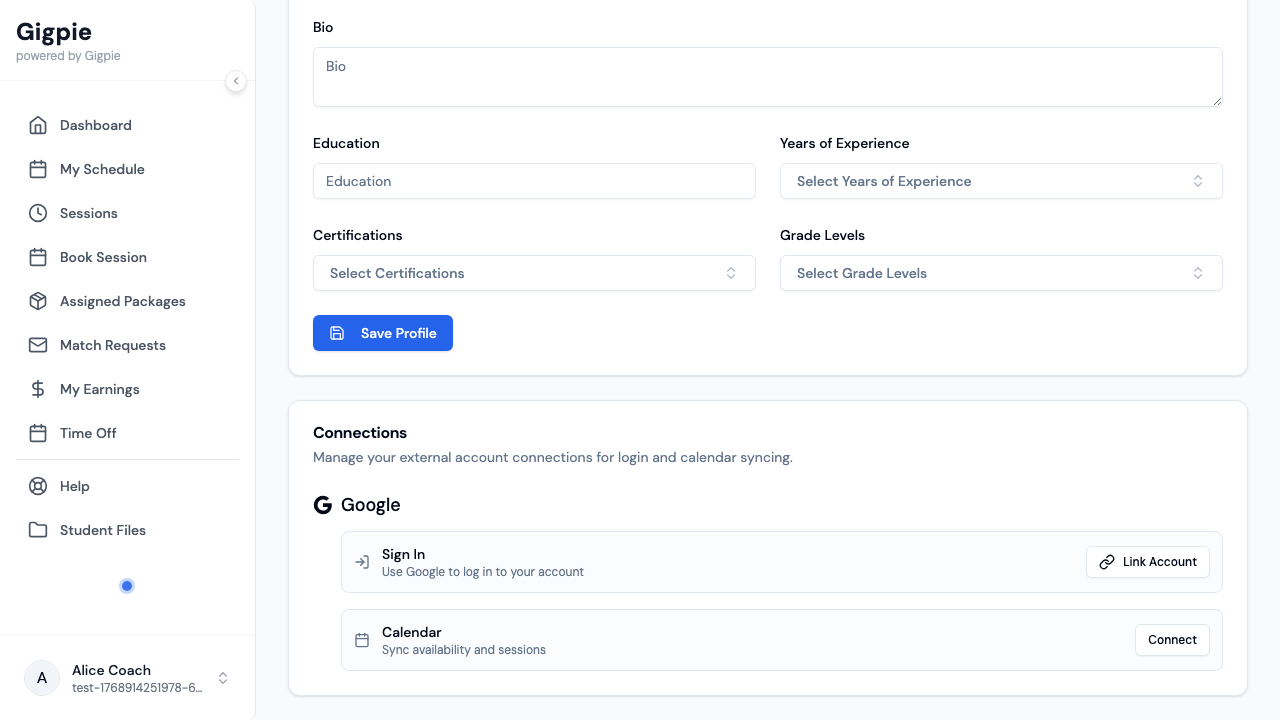Screen dimensions: 1280x720
Task: Focus the Education input field
Action: pyautogui.click(x=534, y=181)
